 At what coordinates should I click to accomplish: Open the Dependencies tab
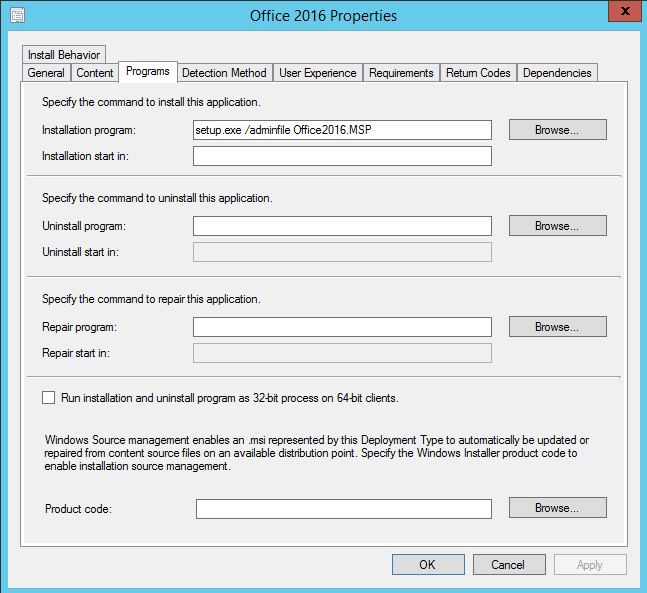pyautogui.click(x=557, y=73)
